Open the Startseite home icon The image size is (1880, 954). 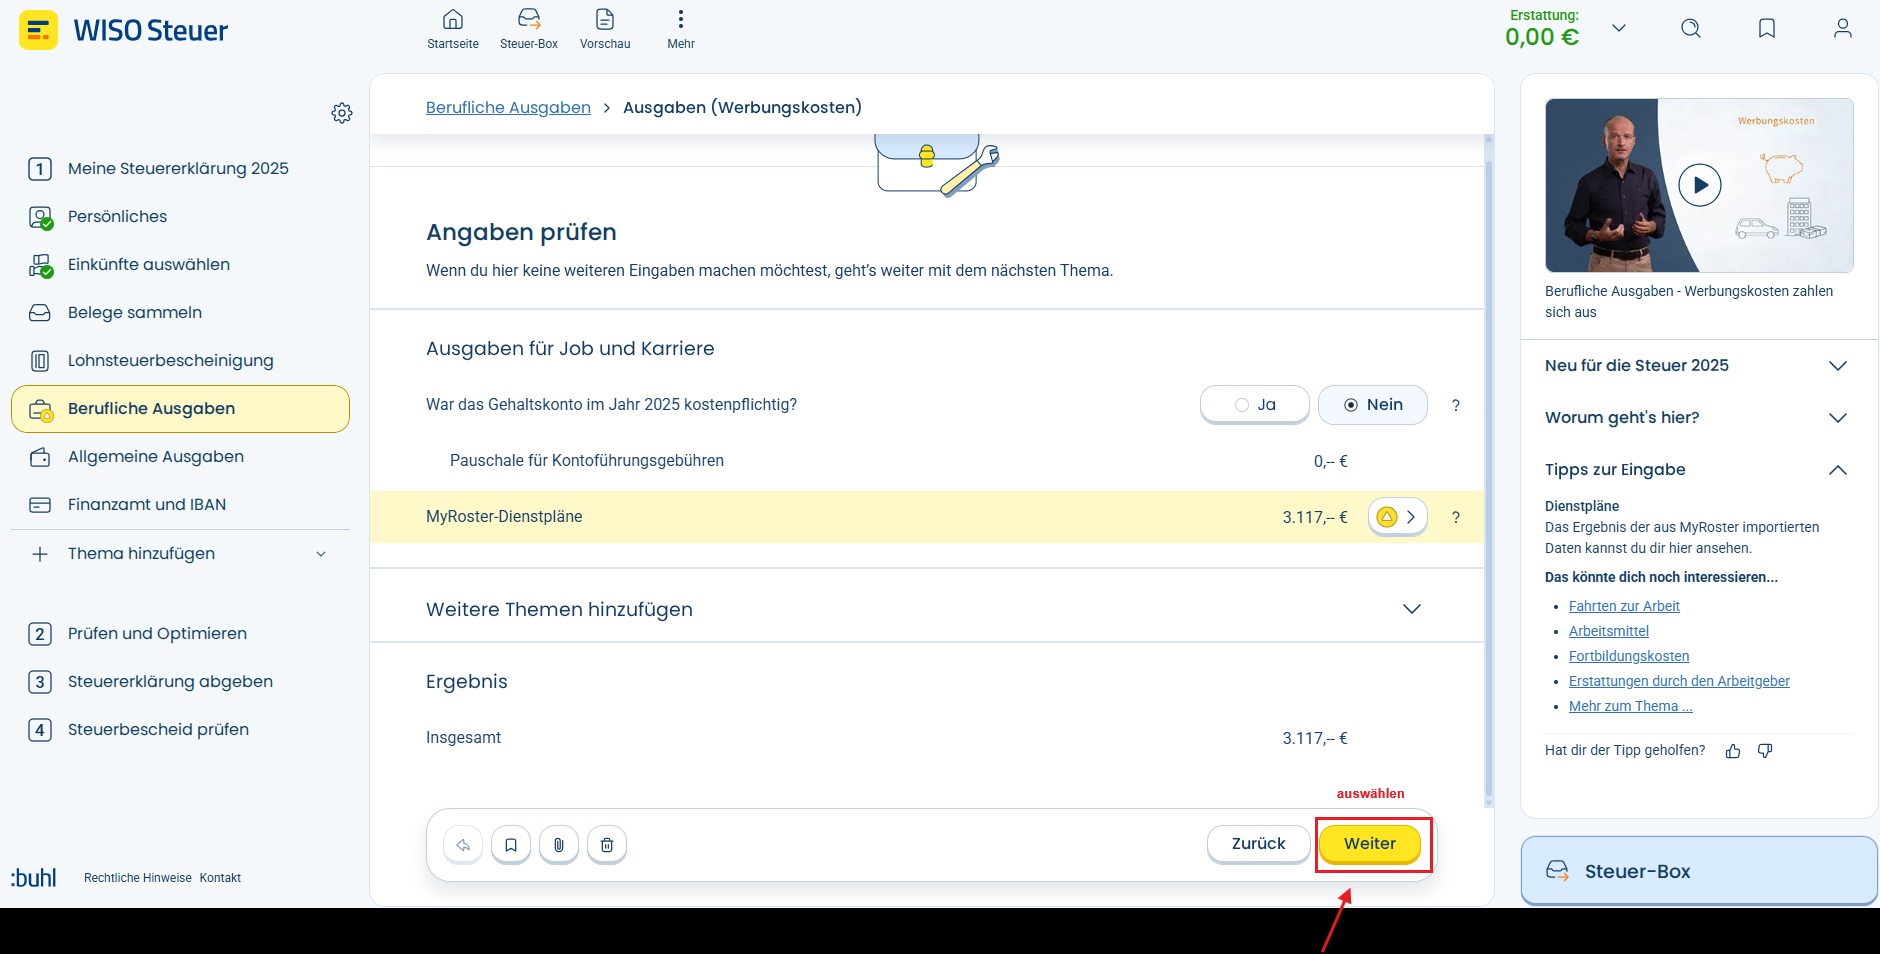click(453, 29)
